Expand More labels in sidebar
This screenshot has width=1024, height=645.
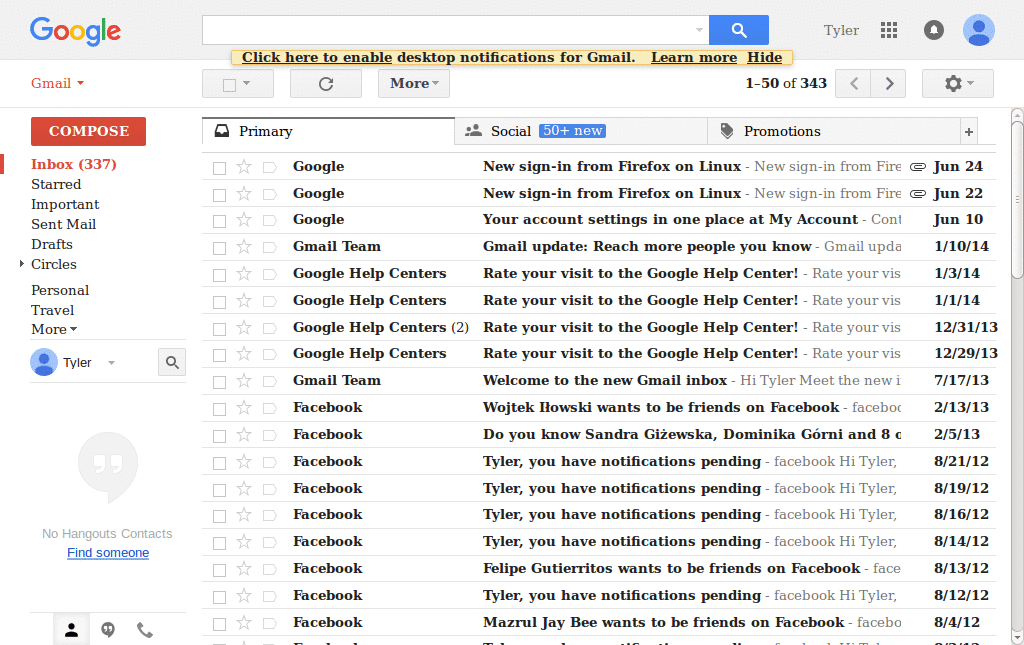pos(54,329)
